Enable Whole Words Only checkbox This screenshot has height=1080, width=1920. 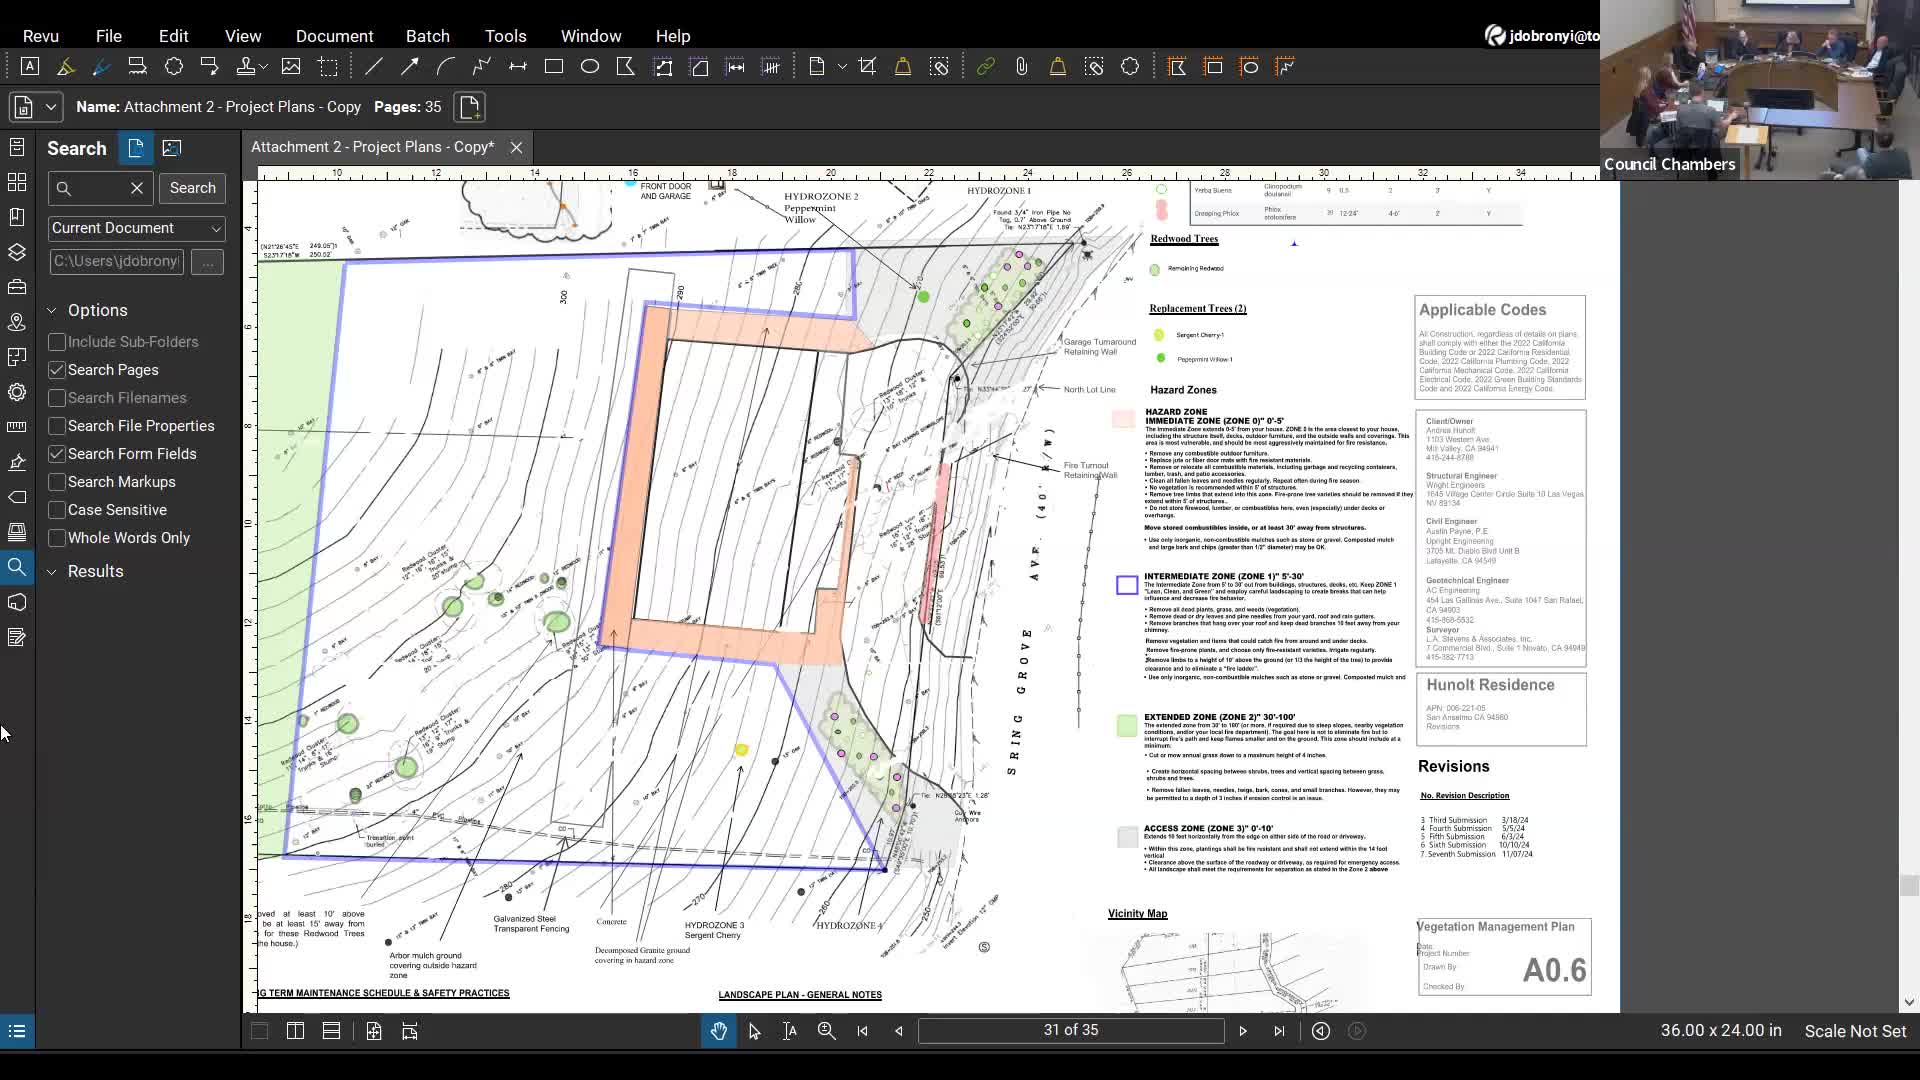click(x=57, y=538)
